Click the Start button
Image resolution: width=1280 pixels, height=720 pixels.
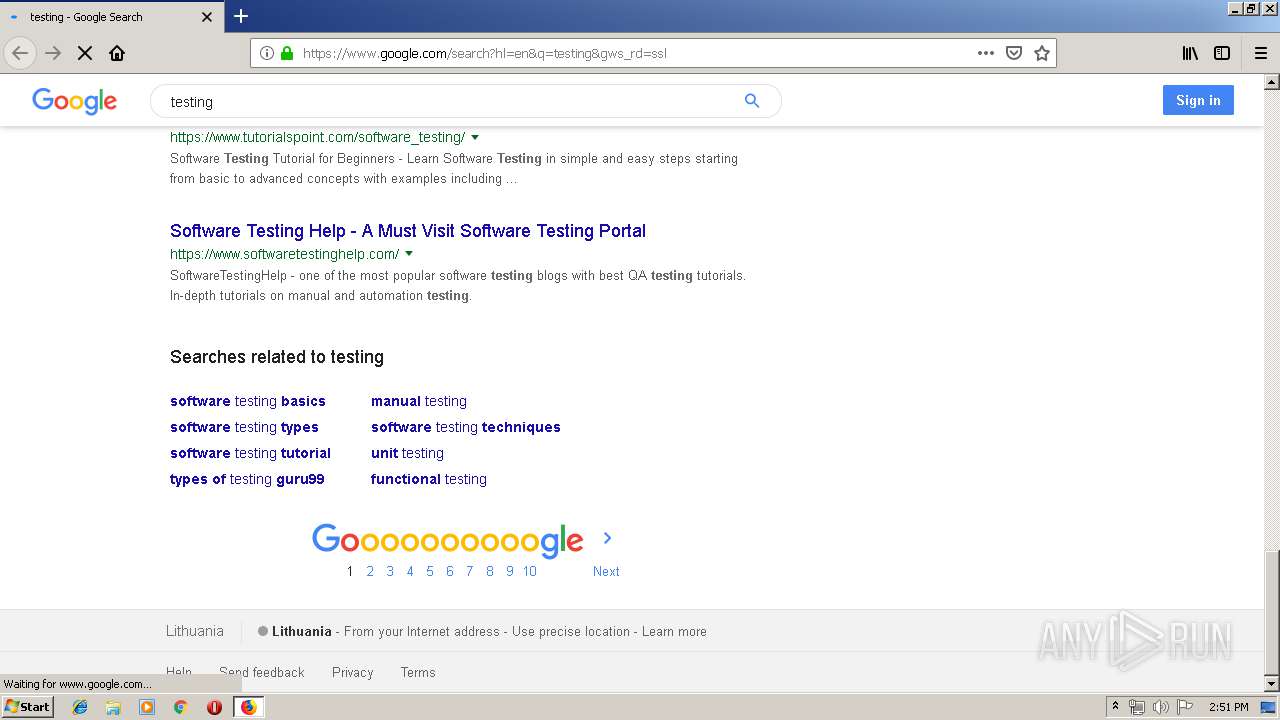pyautogui.click(x=28, y=707)
